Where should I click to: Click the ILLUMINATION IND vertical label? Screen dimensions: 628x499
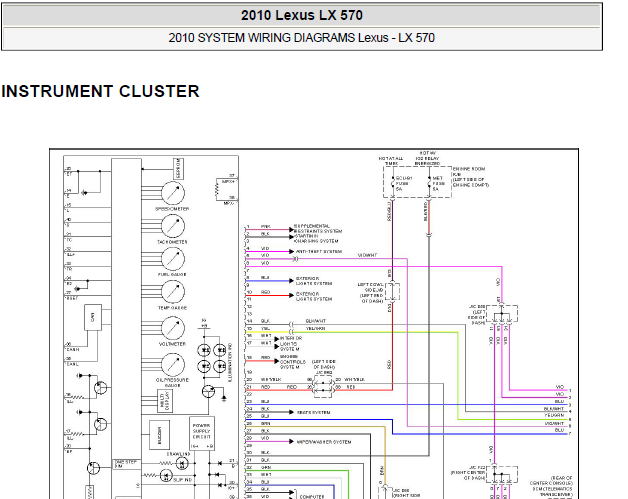(230, 362)
